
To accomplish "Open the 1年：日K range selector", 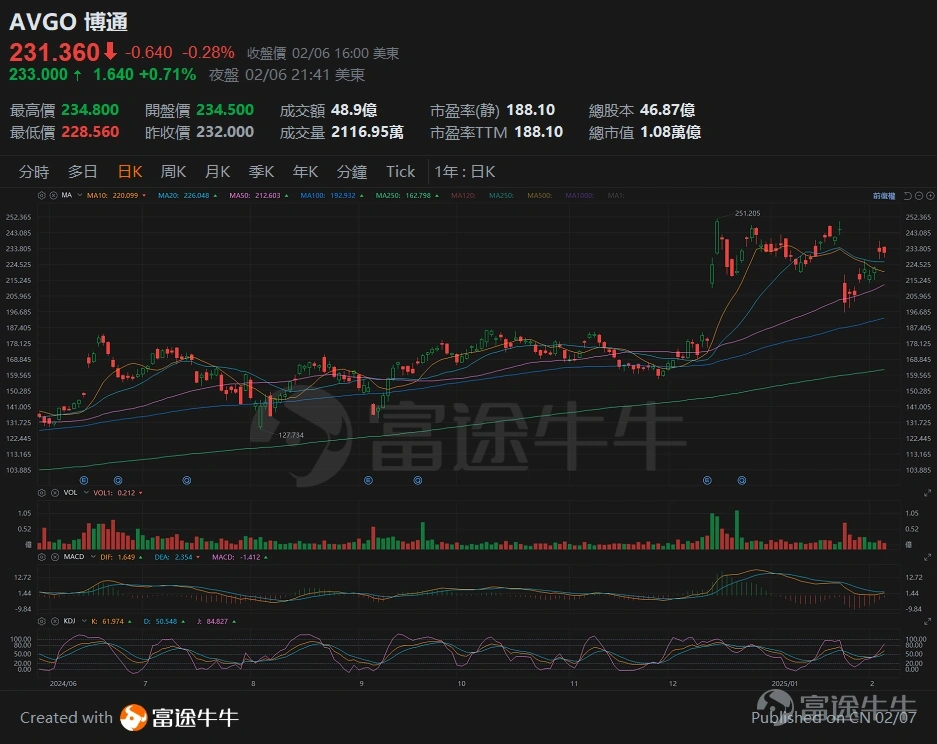I will click(464, 172).
